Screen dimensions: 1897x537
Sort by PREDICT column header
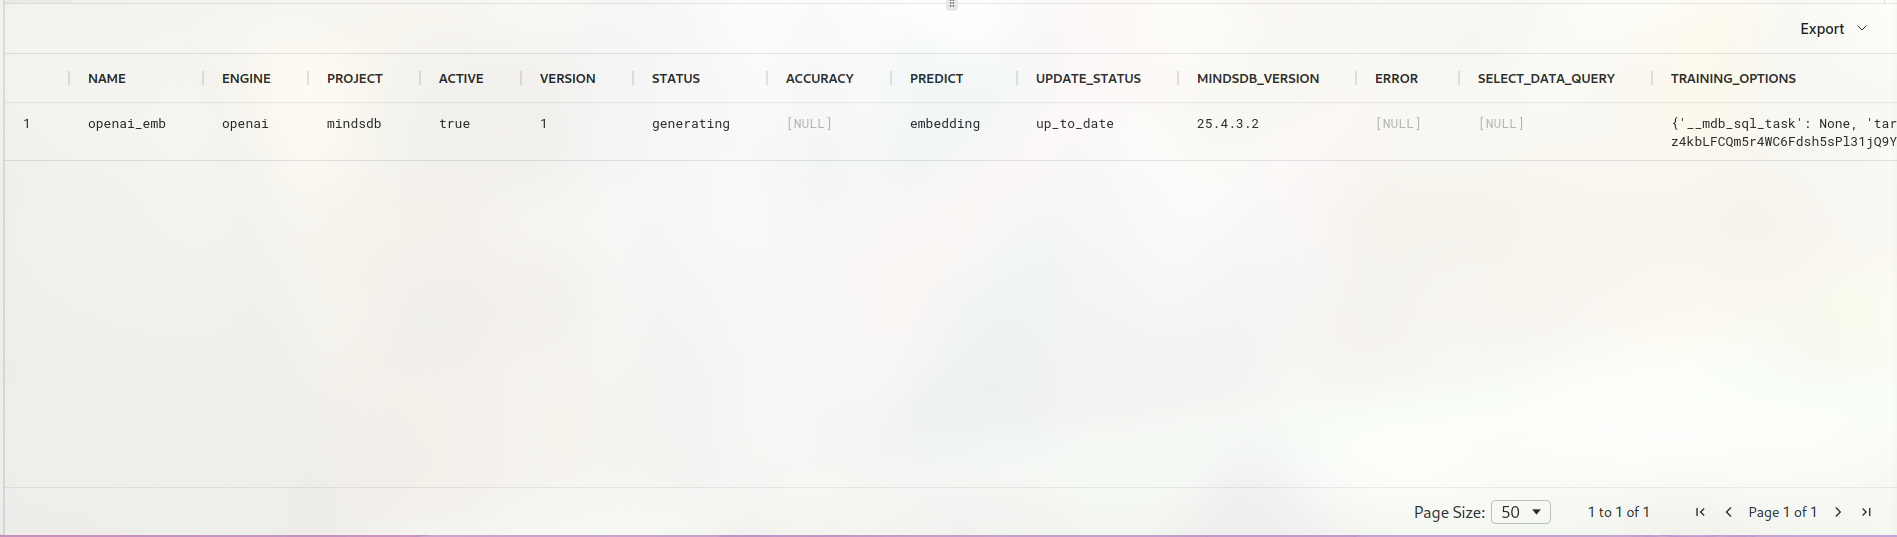pyautogui.click(x=936, y=78)
